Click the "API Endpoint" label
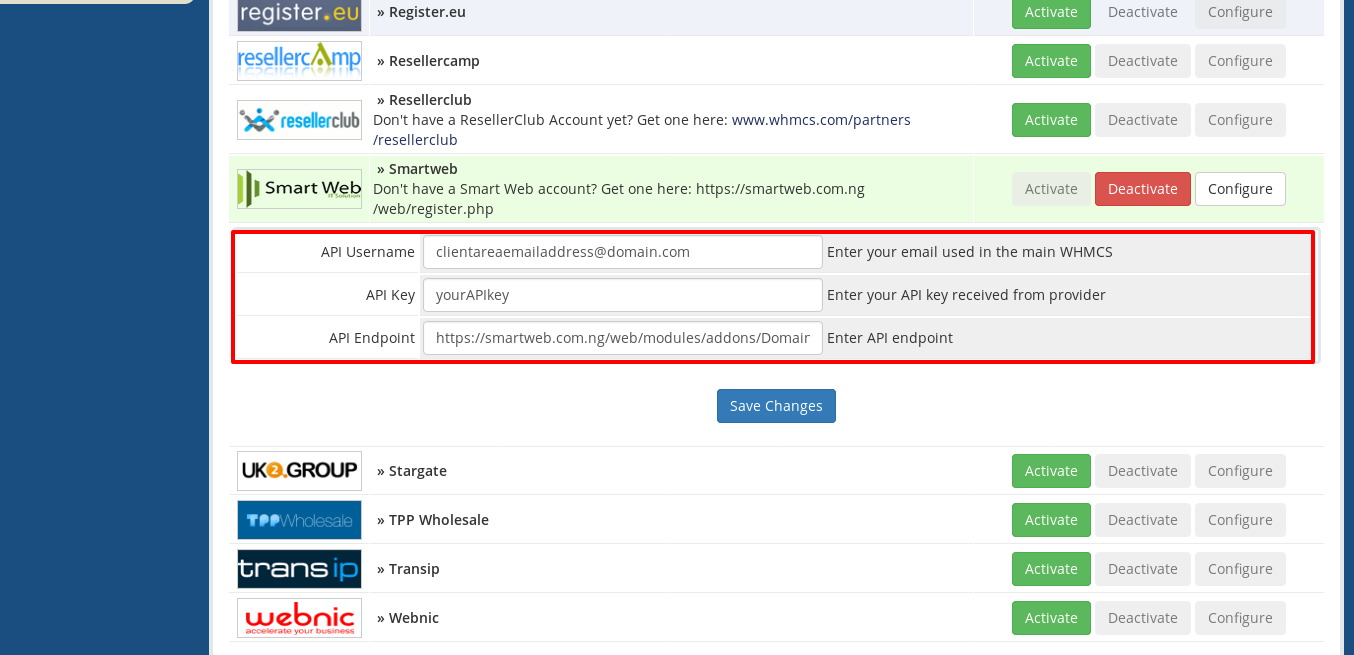The width and height of the screenshot is (1354, 655). [x=372, y=338]
